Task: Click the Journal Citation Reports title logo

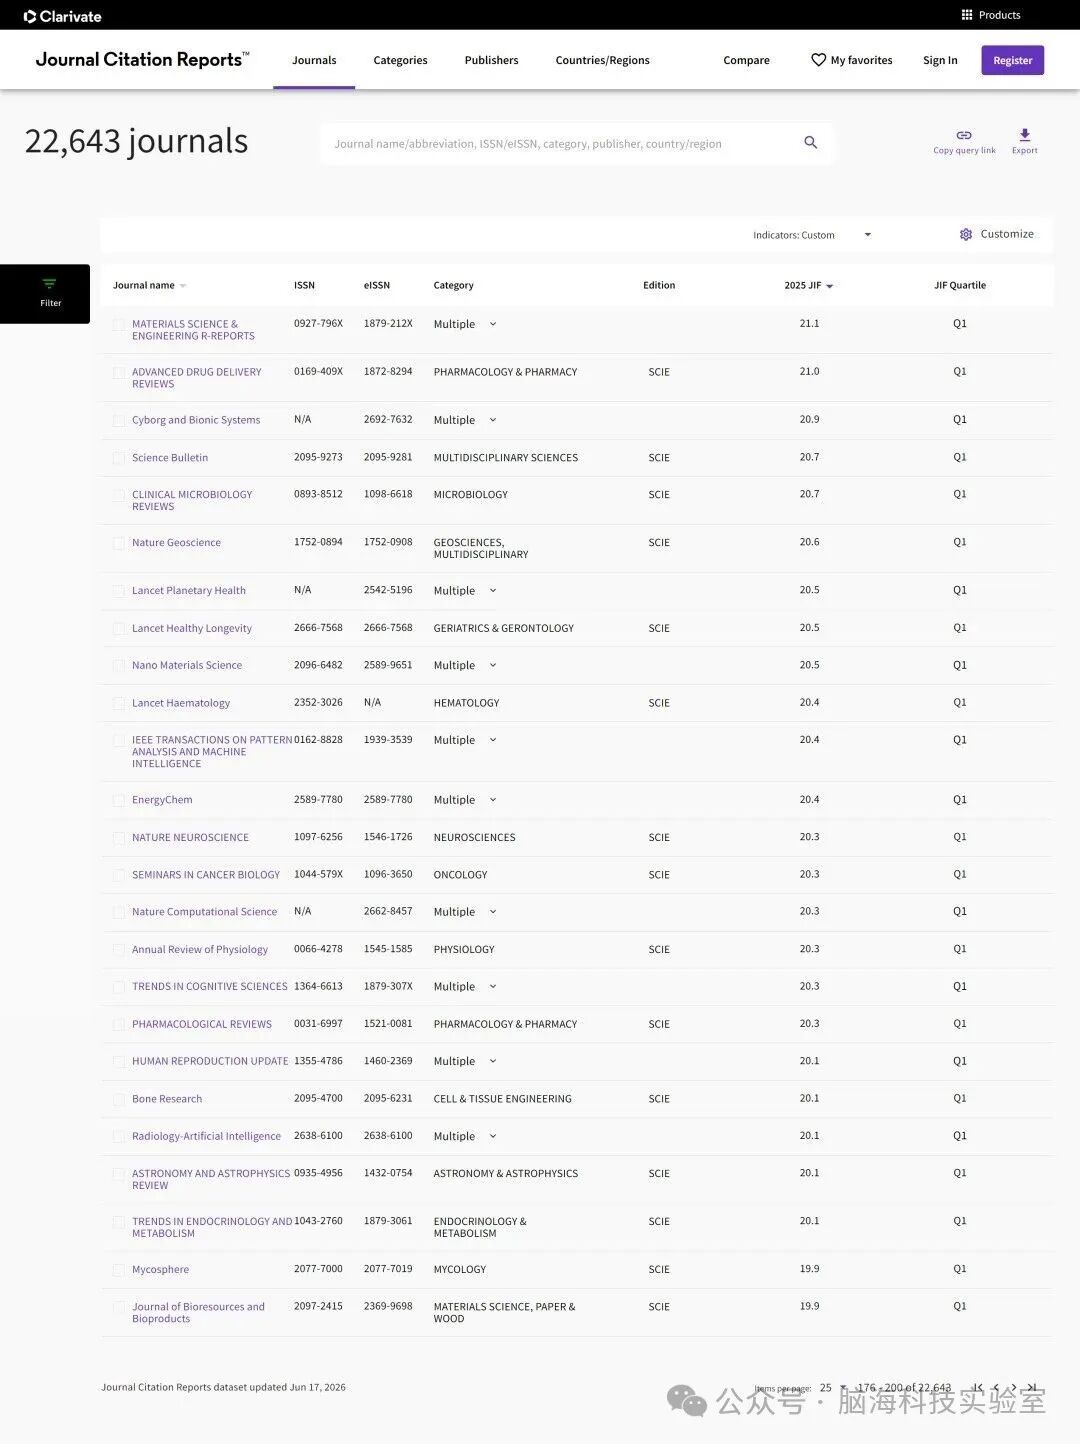Action: click(142, 60)
